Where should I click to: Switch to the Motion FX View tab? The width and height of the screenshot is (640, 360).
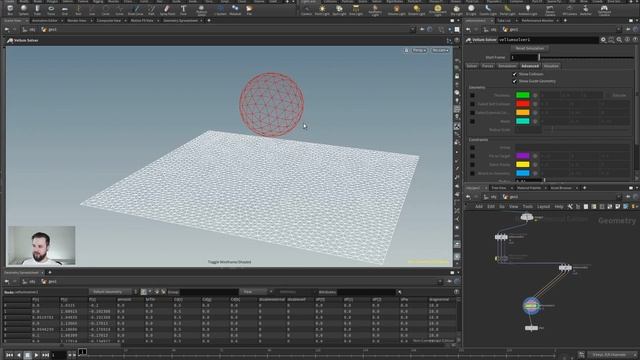142,20
